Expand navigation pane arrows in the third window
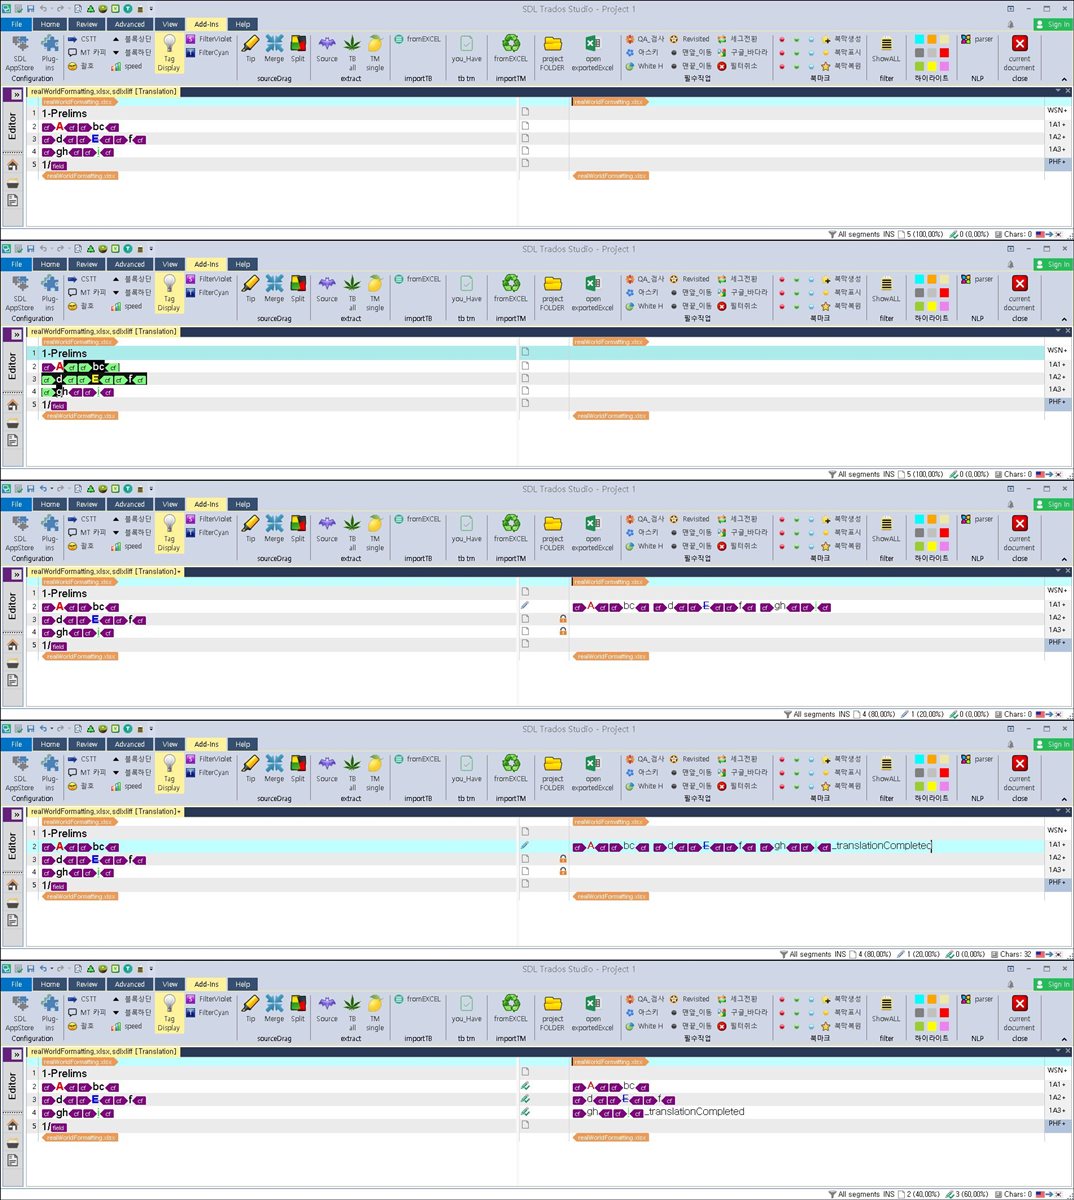Image resolution: width=1074 pixels, height=1200 pixels. [15, 574]
